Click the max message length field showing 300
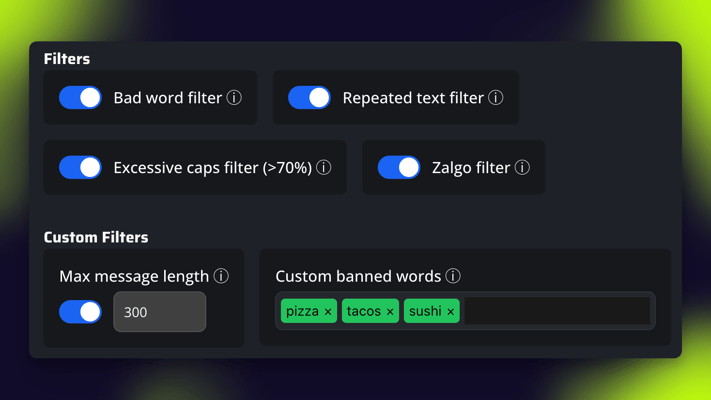Image resolution: width=711 pixels, height=400 pixels. tap(160, 312)
